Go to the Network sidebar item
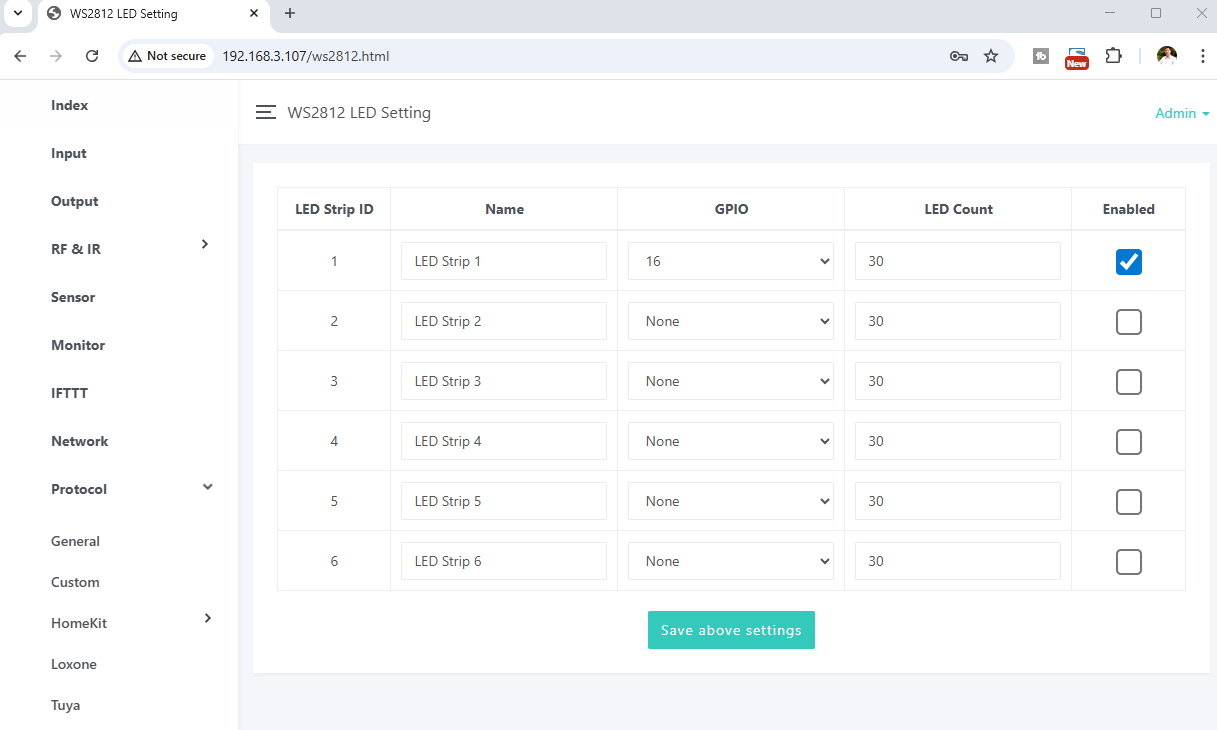The image size is (1217, 730). coord(79,441)
